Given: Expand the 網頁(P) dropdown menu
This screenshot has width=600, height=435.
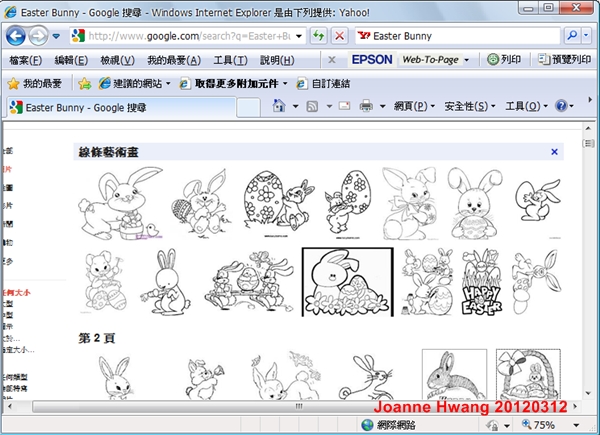Looking at the screenshot, I should tap(414, 106).
